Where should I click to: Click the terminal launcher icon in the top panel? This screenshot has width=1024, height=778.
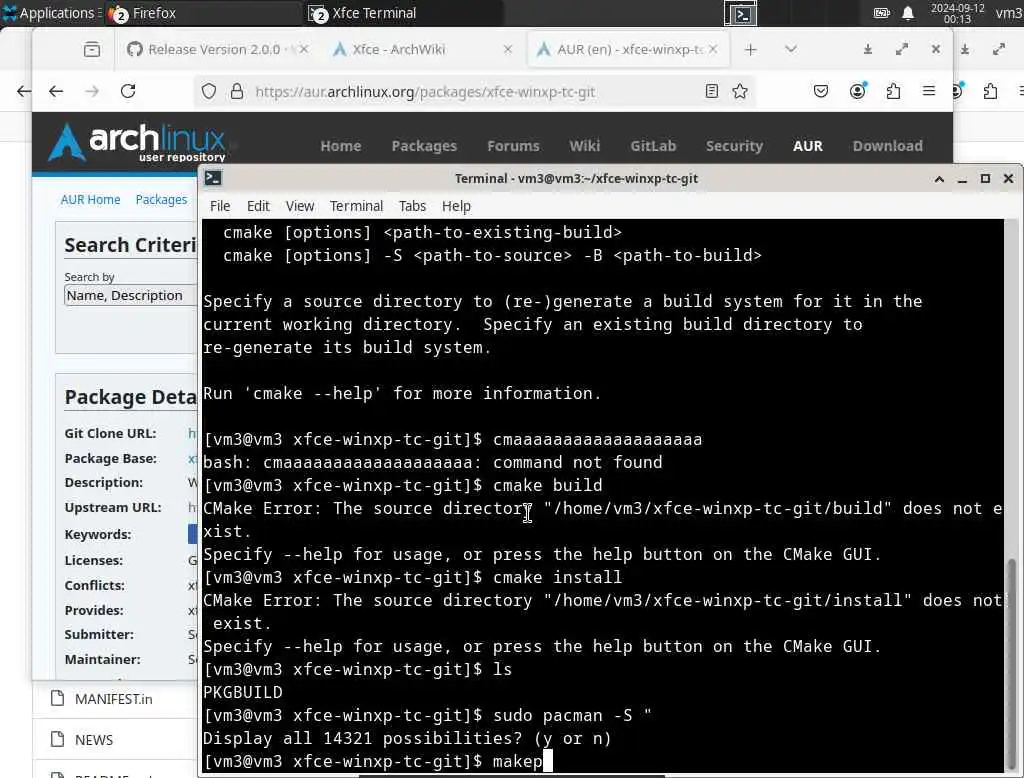pyautogui.click(x=741, y=13)
